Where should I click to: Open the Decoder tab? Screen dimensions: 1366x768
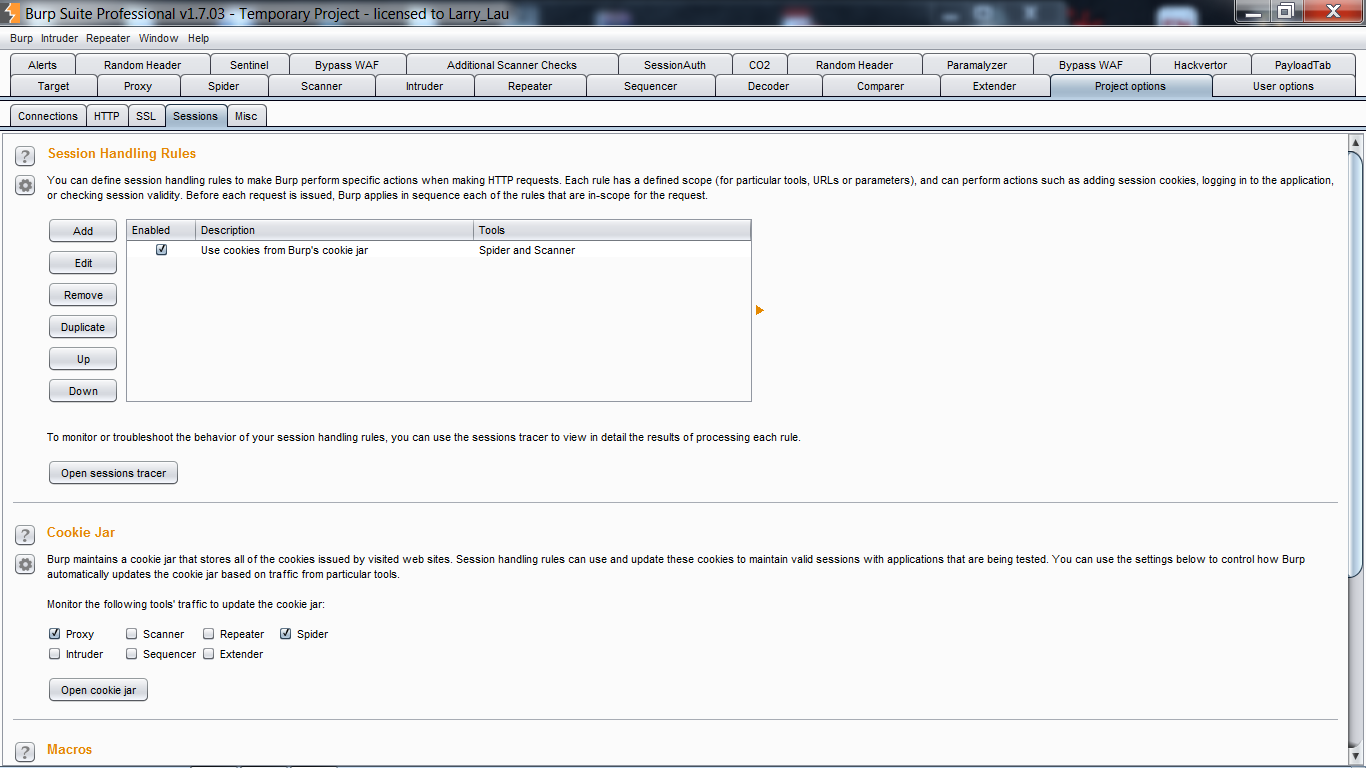tap(769, 86)
